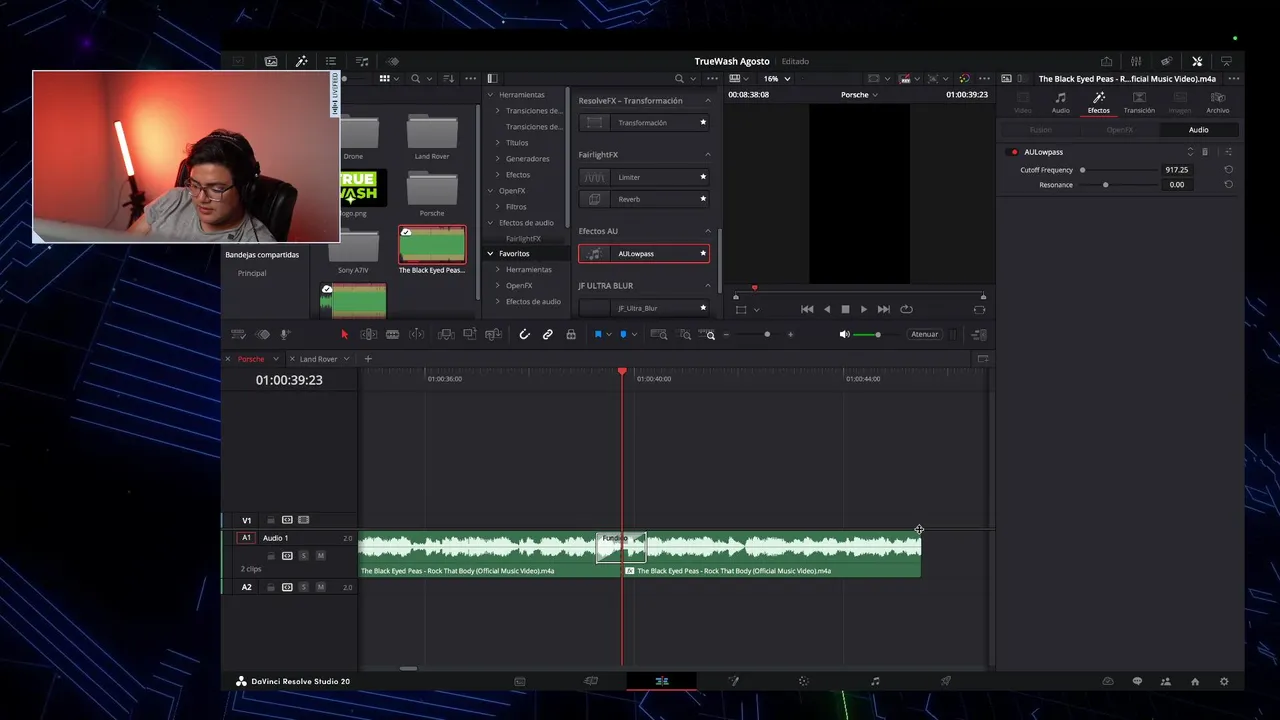The width and height of the screenshot is (1280, 720).
Task: Select the FairlightFX tree item
Action: pyautogui.click(x=523, y=239)
